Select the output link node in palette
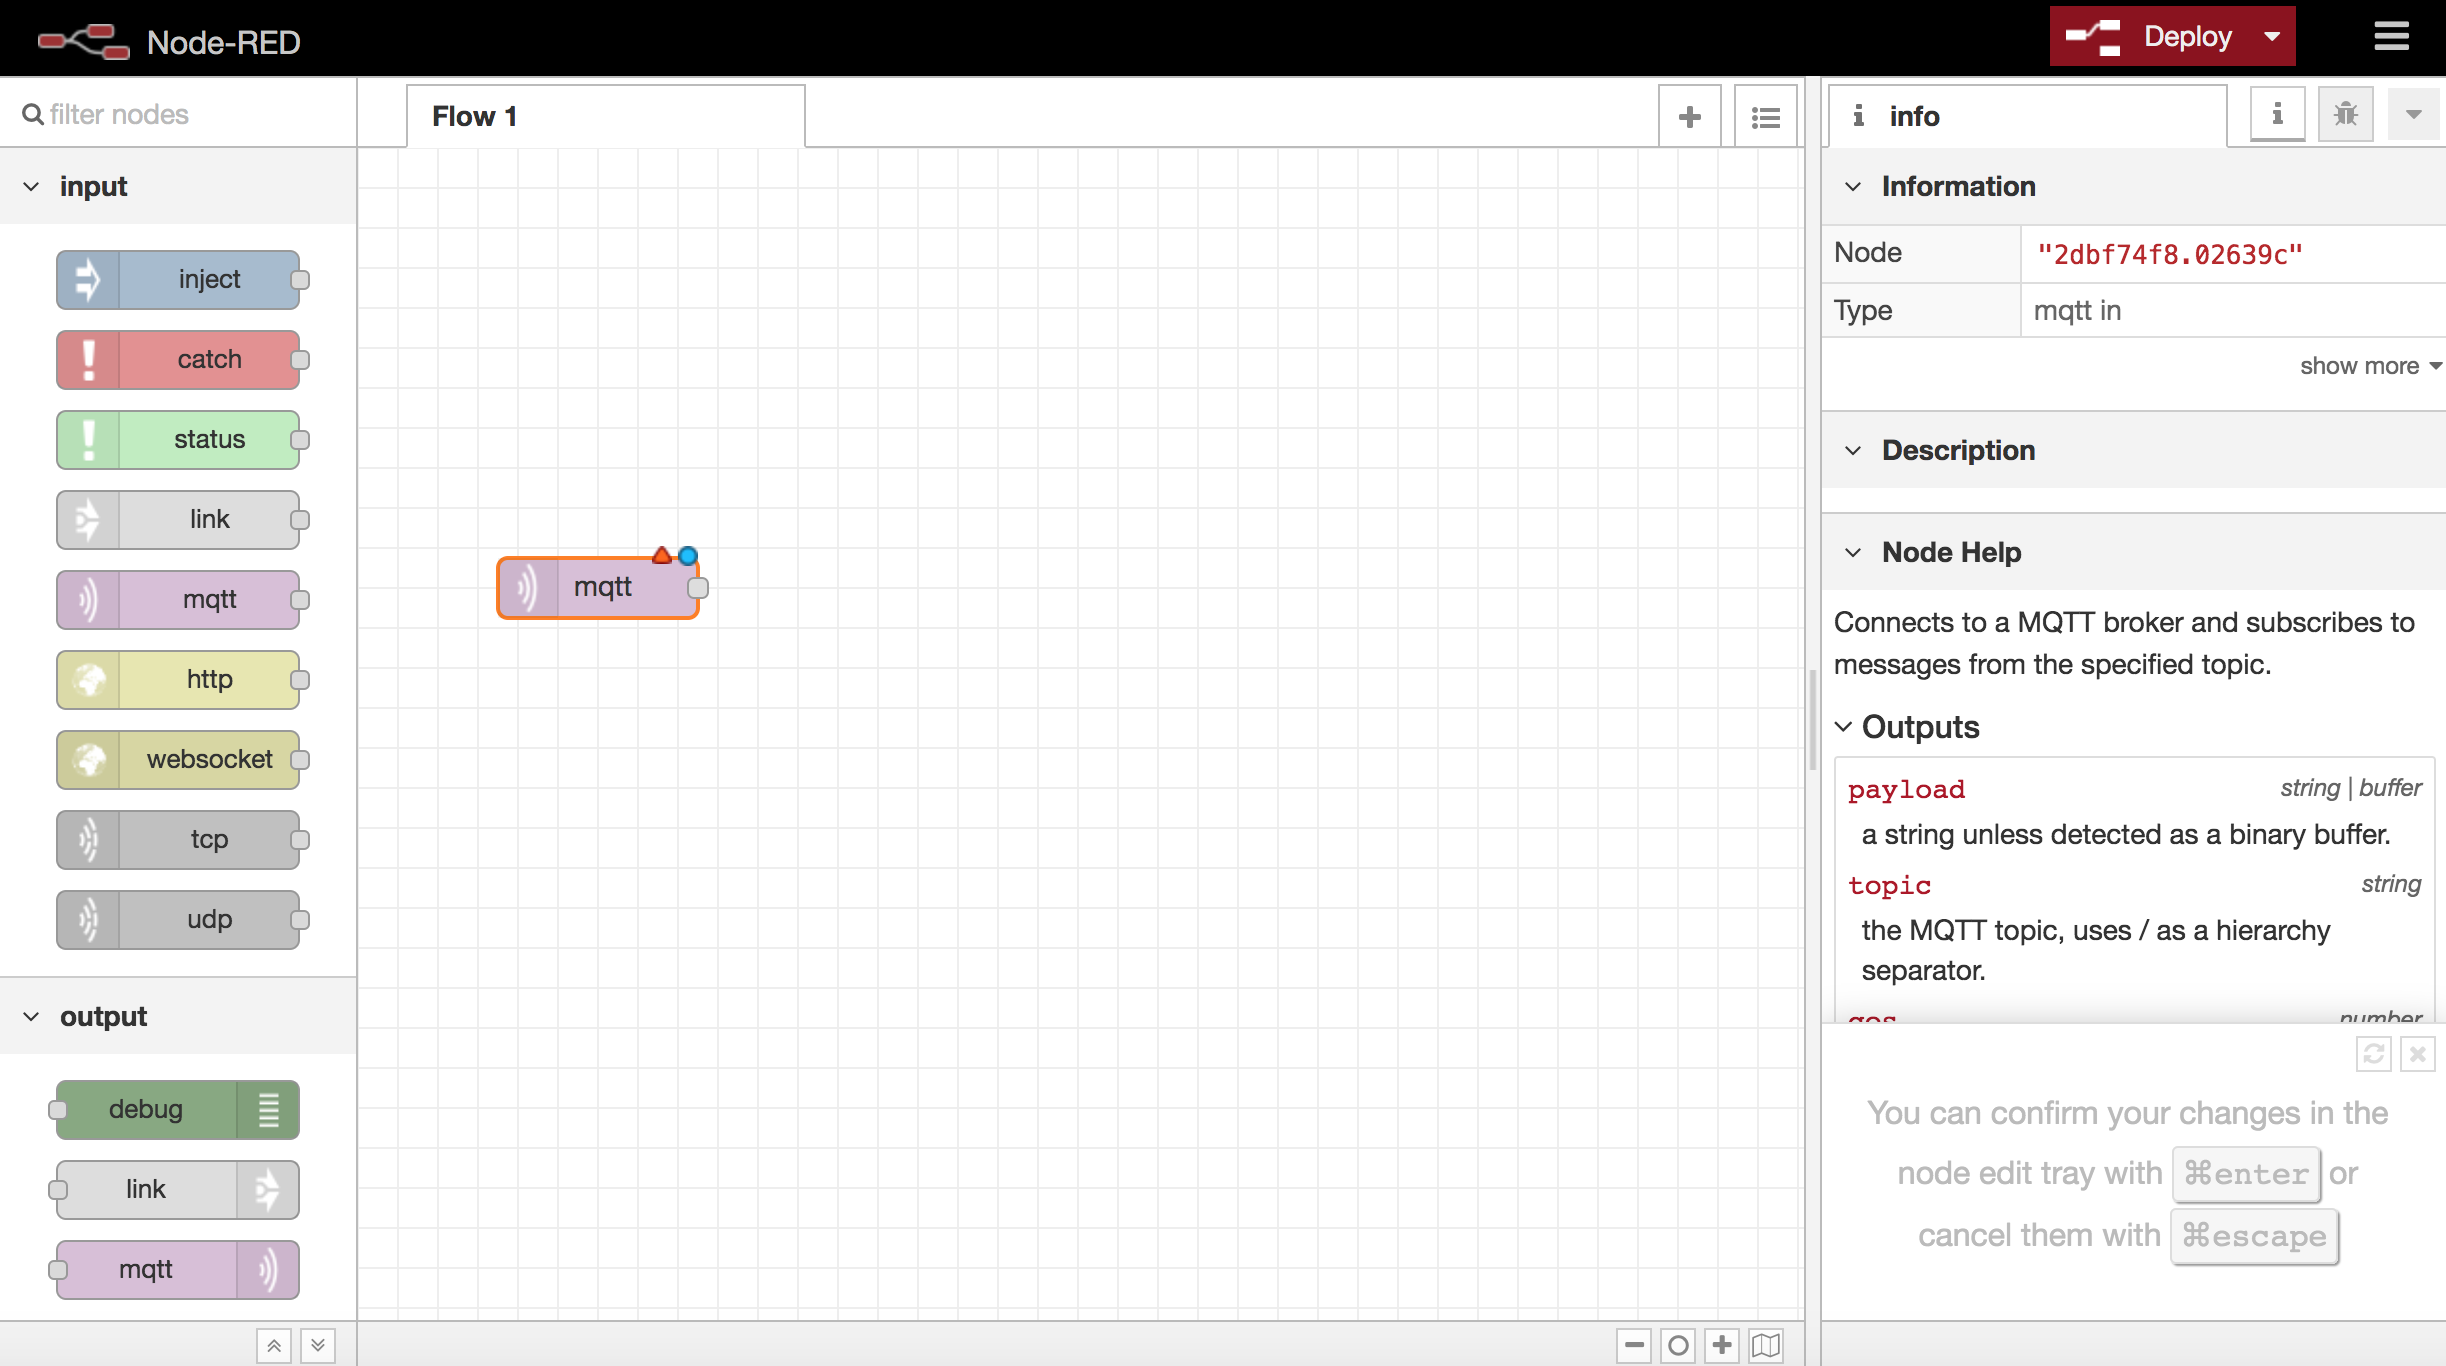This screenshot has width=2446, height=1366. coord(178,1189)
